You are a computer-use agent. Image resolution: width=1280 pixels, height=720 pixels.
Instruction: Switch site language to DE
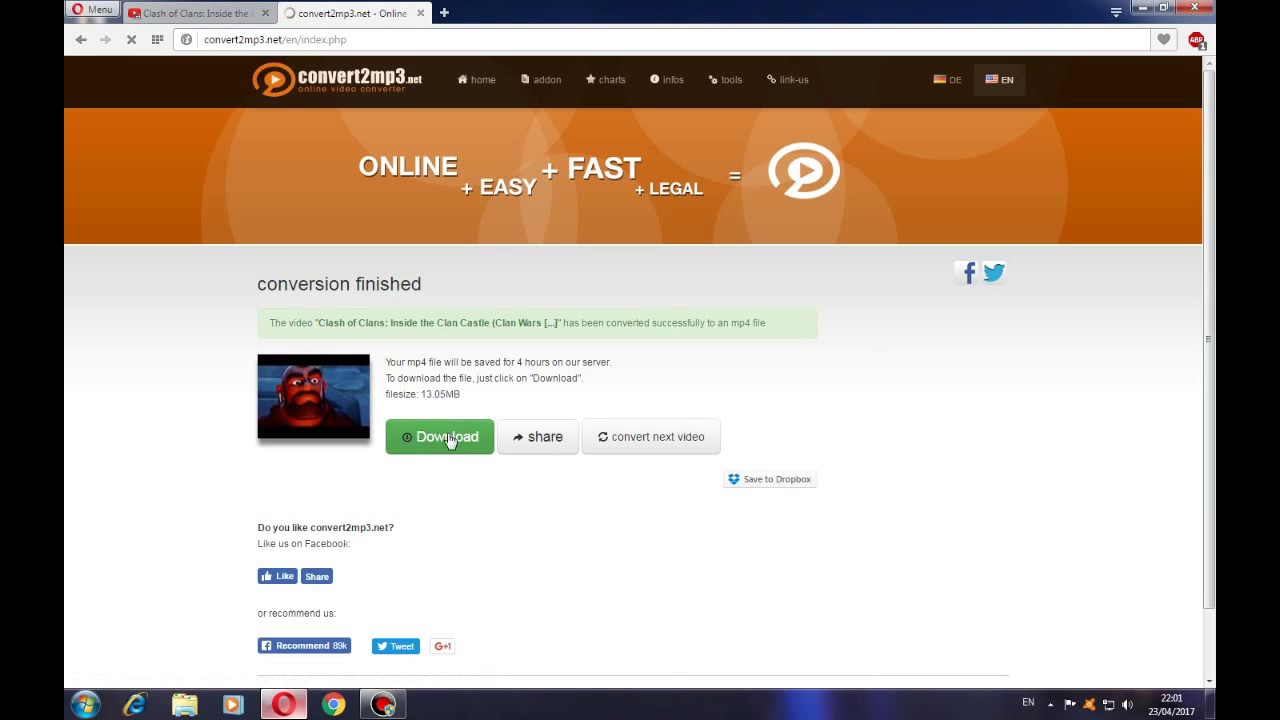click(x=947, y=80)
